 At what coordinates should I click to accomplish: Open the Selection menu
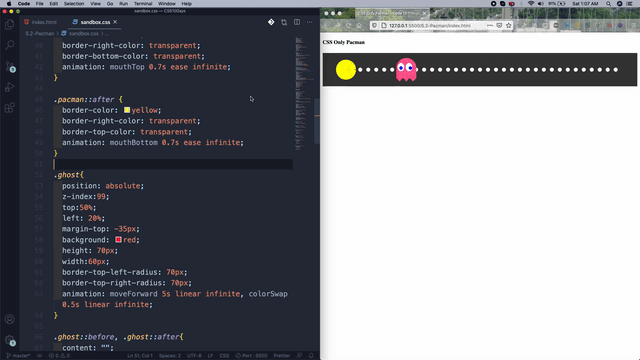[x=74, y=4]
